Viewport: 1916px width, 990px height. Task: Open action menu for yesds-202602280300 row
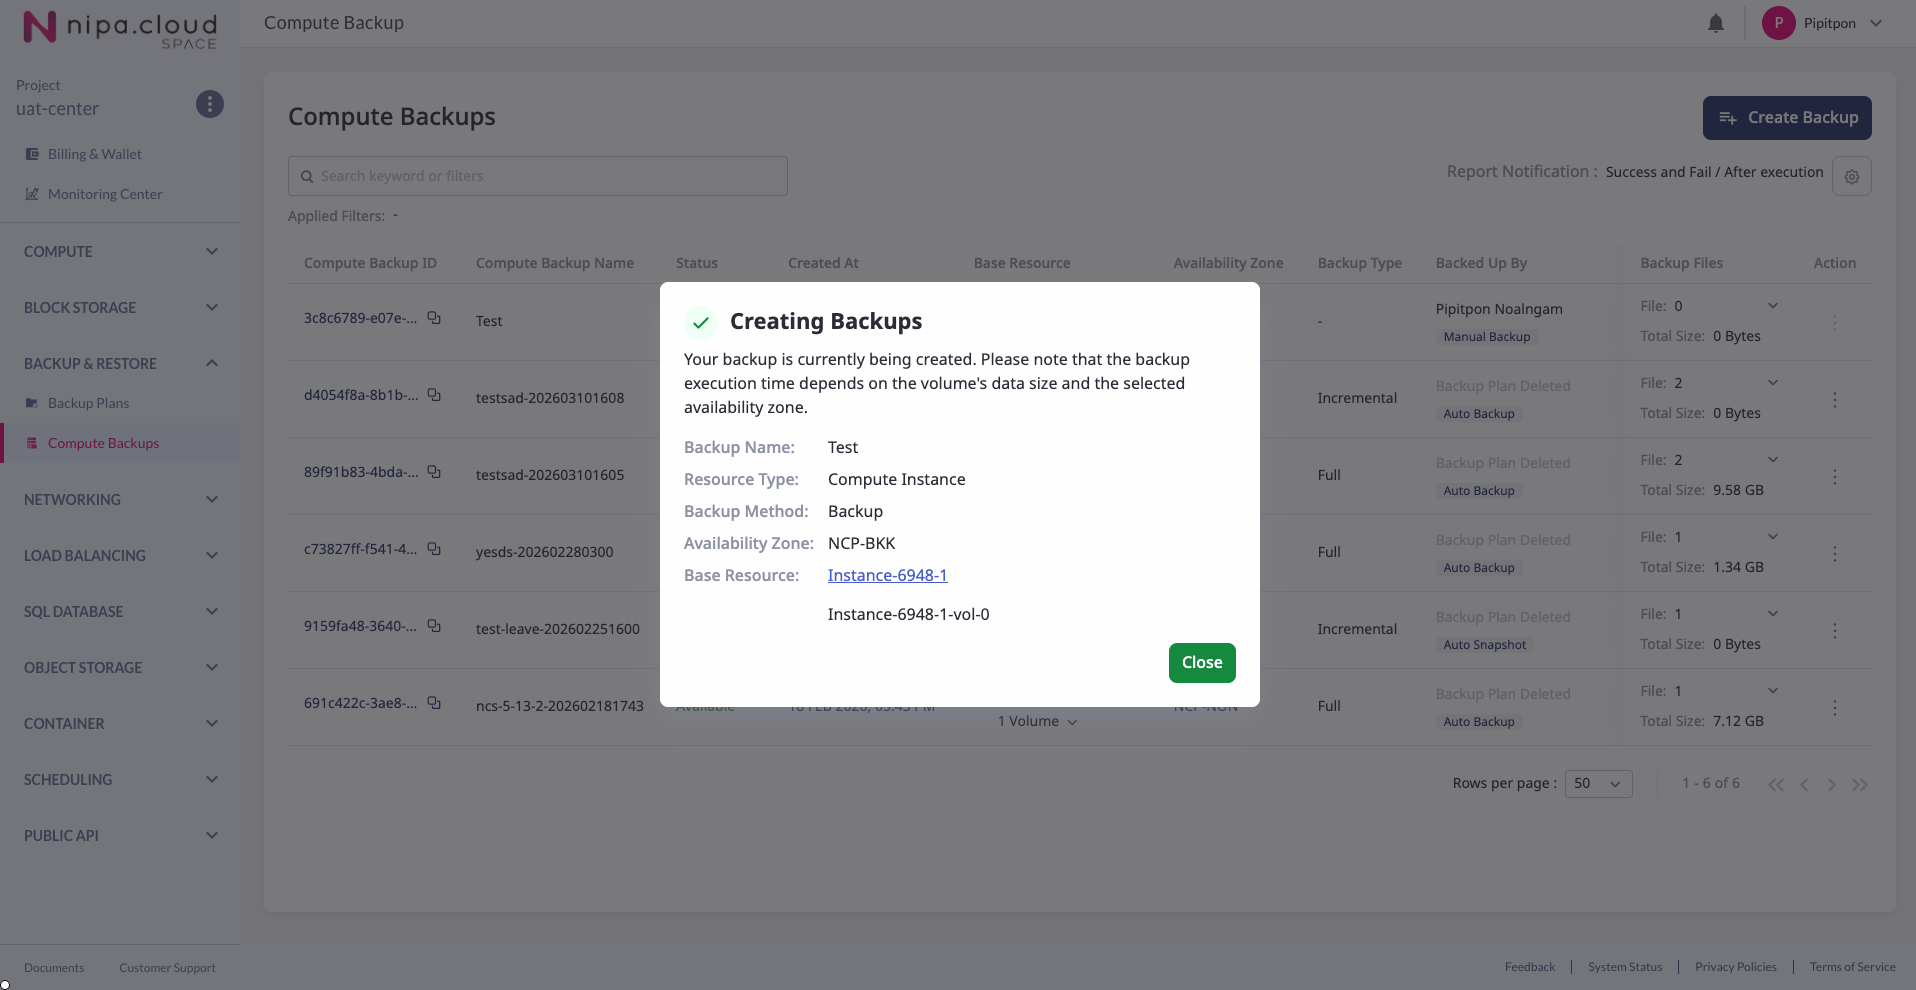tap(1834, 554)
